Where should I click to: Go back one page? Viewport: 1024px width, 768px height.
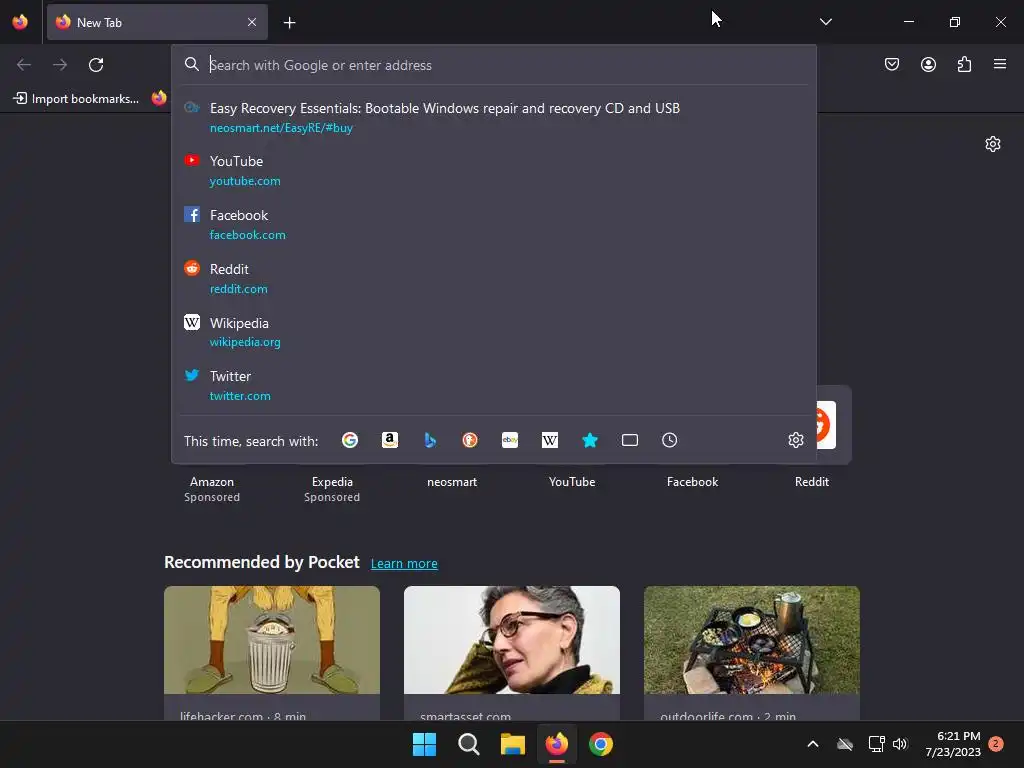(x=24, y=65)
